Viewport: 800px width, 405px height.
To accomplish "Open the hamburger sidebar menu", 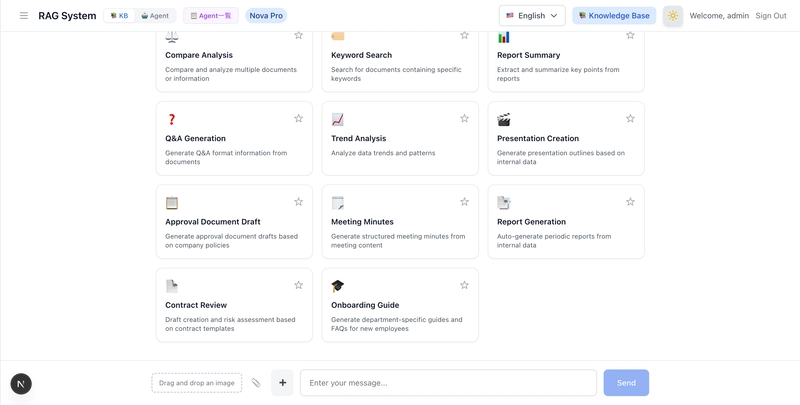I will 24,16.
